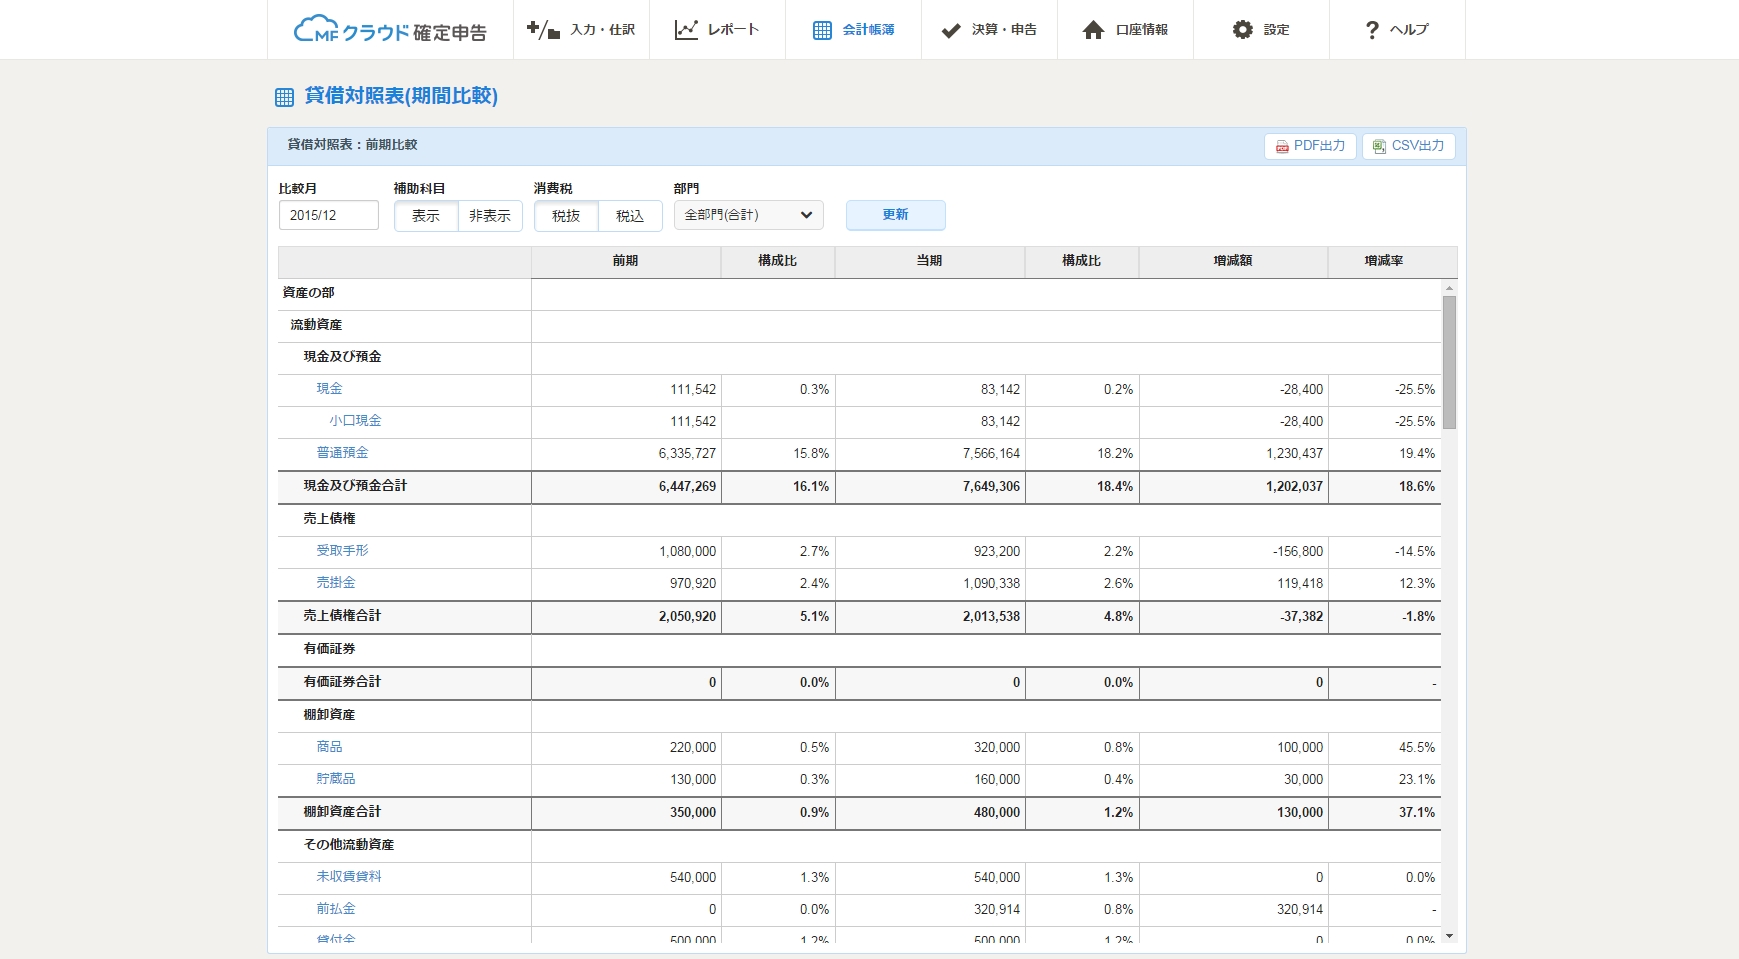Click the 資産の部 section heading
The height and width of the screenshot is (959, 1739).
pyautogui.click(x=309, y=293)
